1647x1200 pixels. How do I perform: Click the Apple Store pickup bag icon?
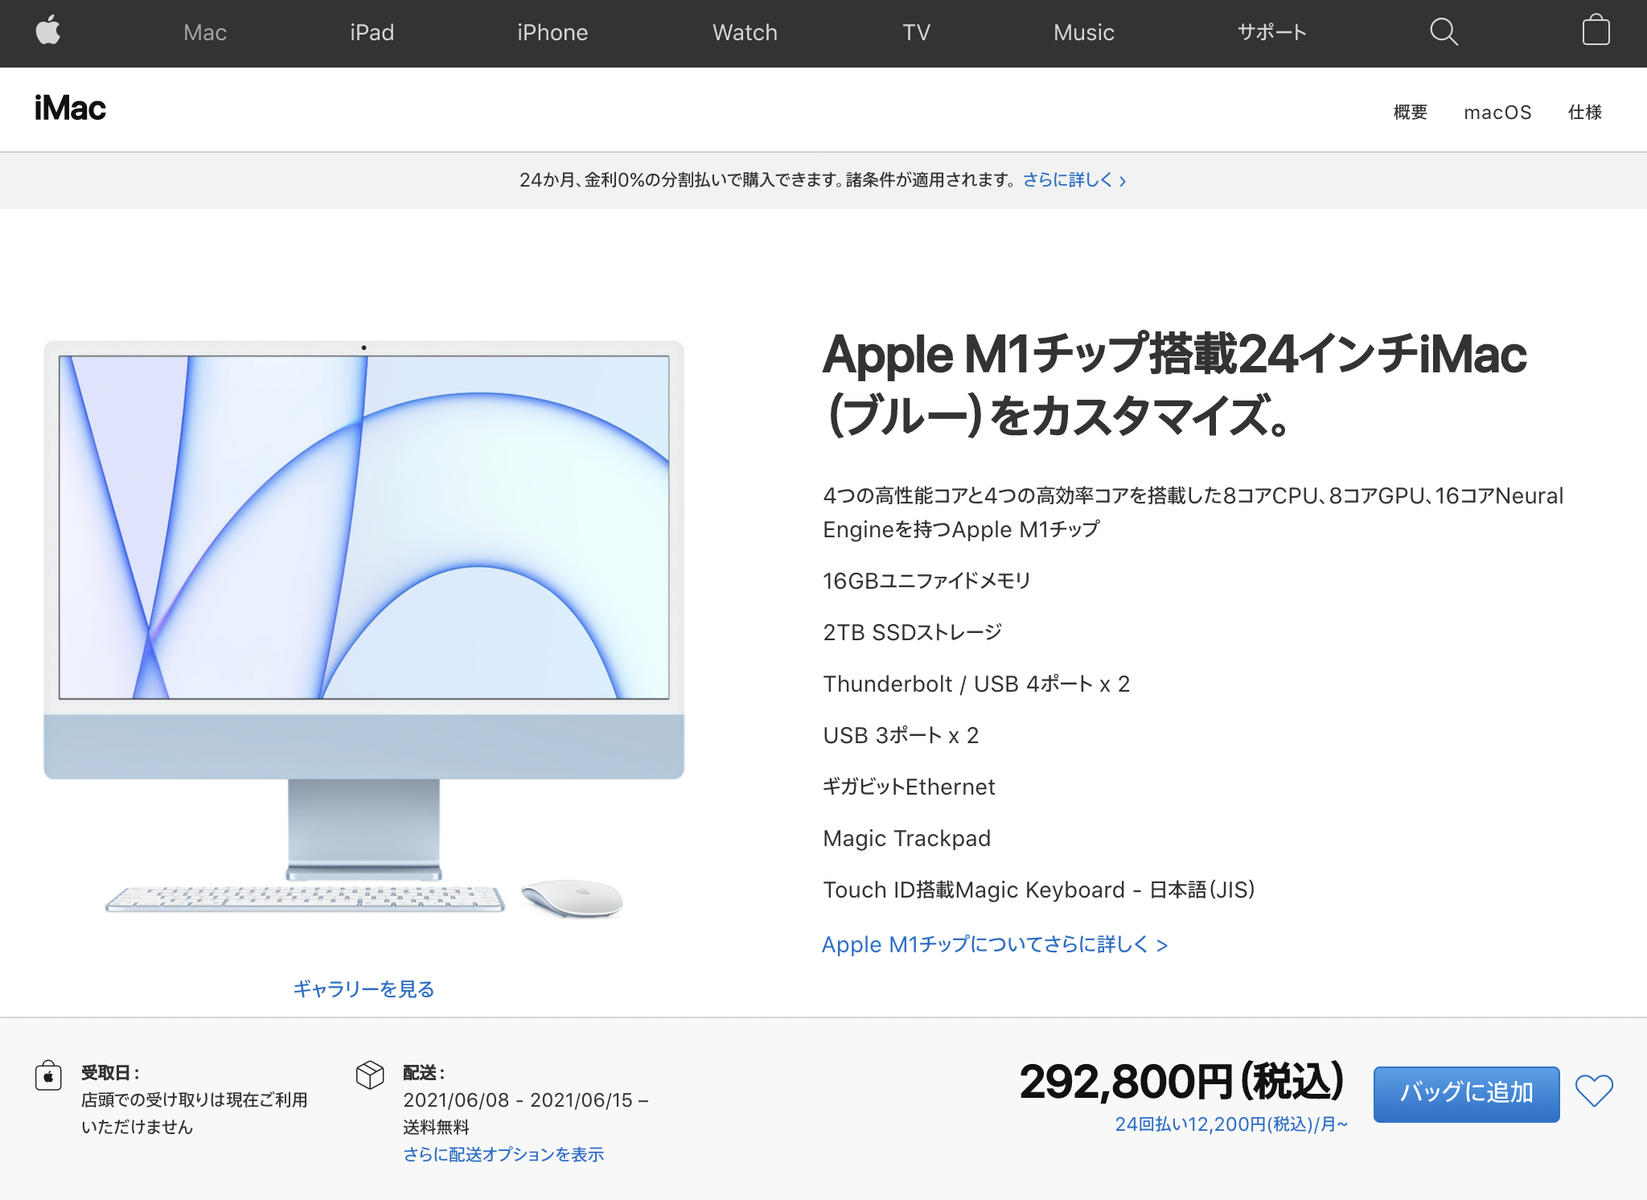tap(48, 1075)
